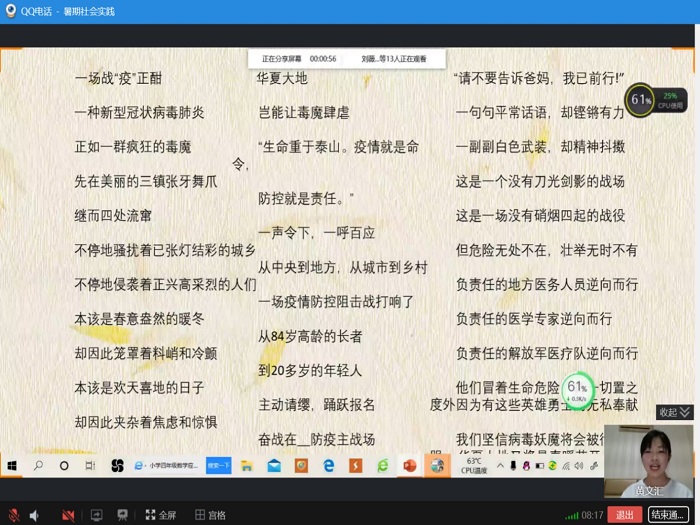Open the Mail app on the taskbar

pyautogui.click(x=274, y=466)
